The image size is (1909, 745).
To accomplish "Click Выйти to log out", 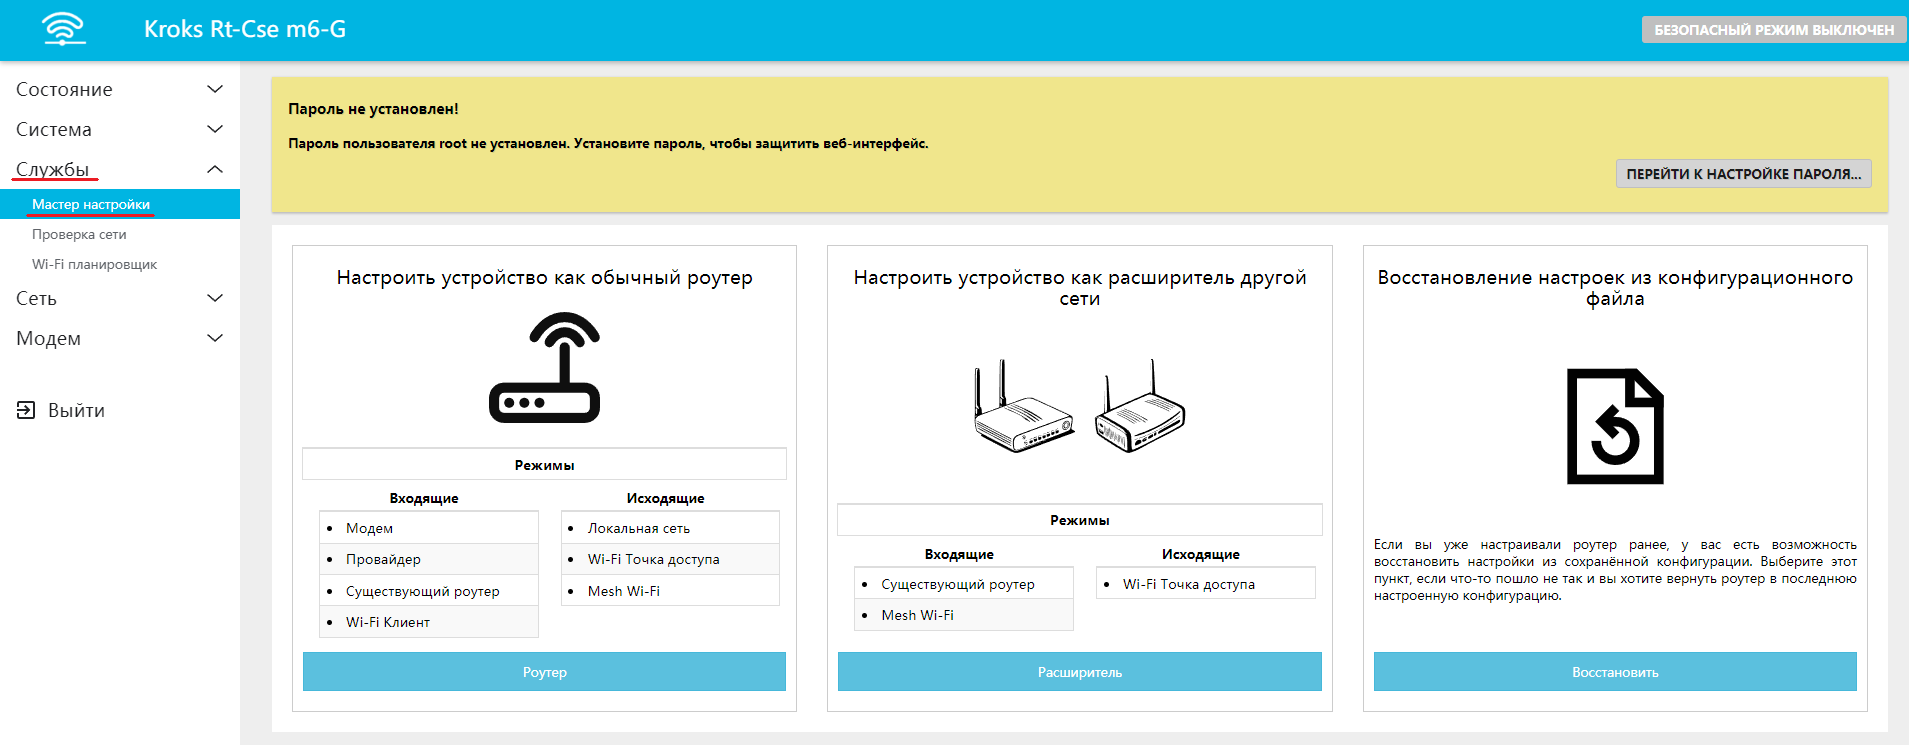I will click(x=76, y=410).
